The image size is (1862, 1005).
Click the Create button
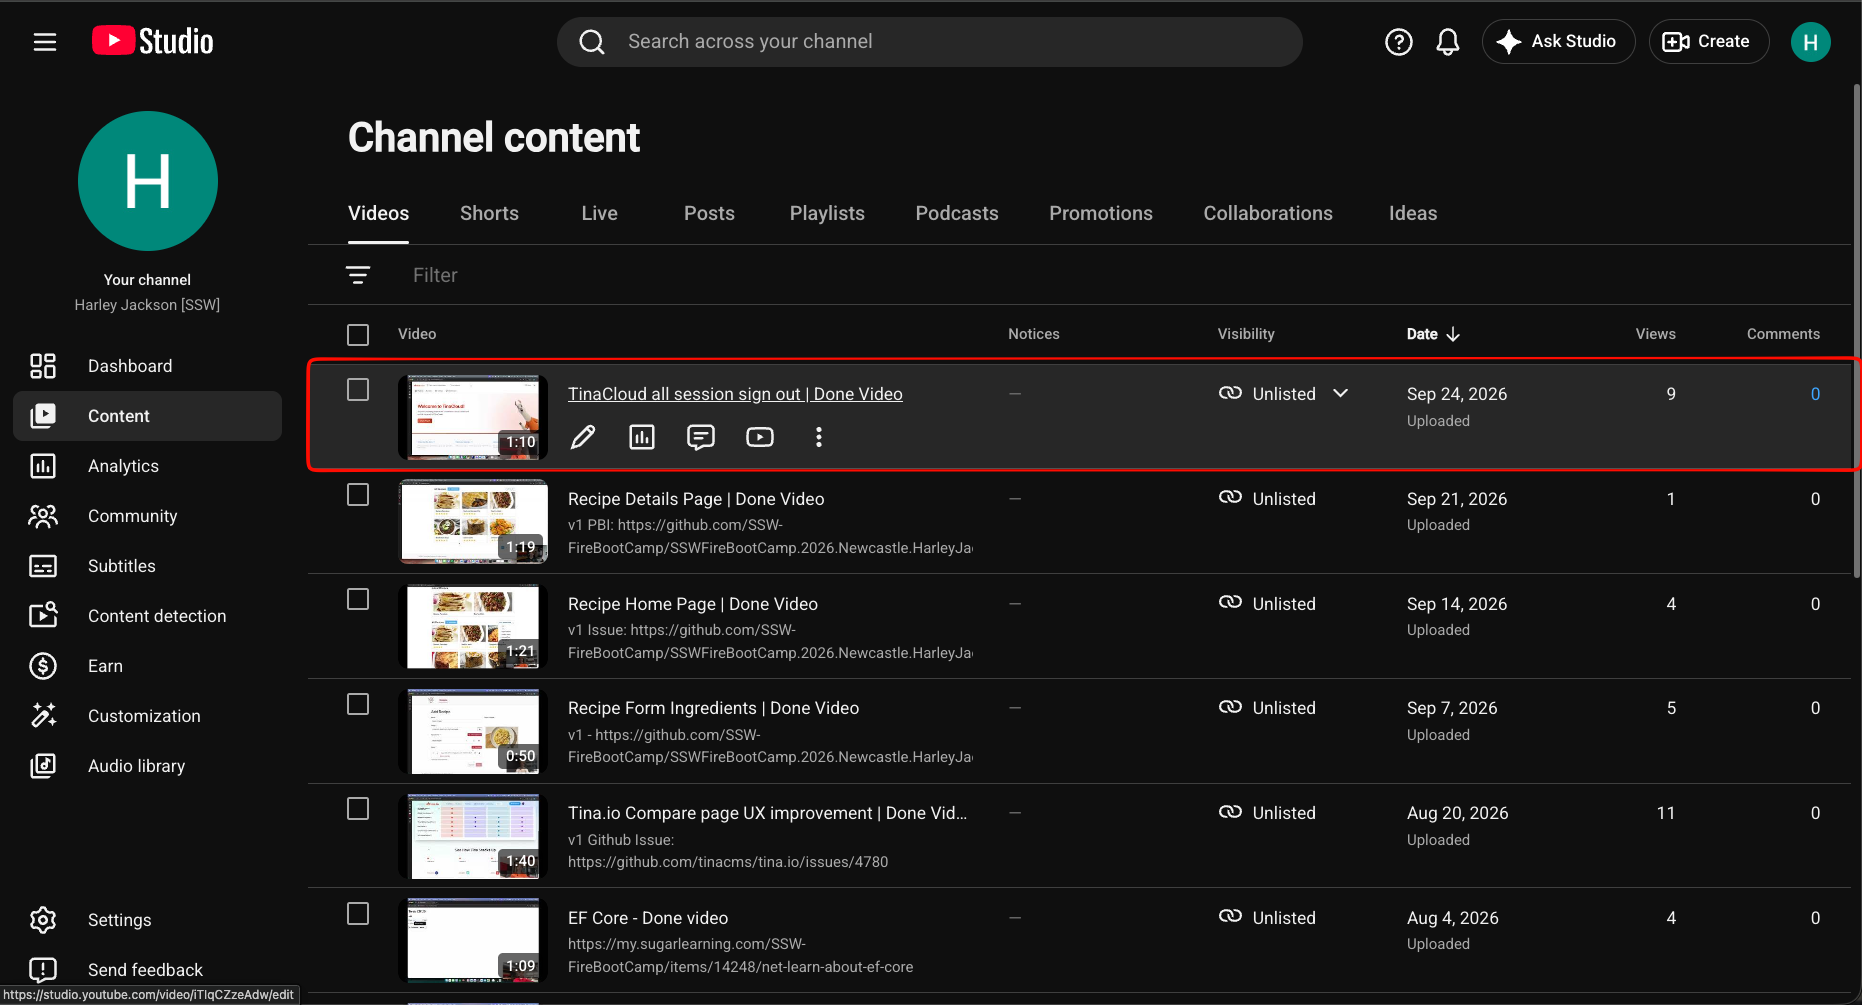(x=1708, y=42)
